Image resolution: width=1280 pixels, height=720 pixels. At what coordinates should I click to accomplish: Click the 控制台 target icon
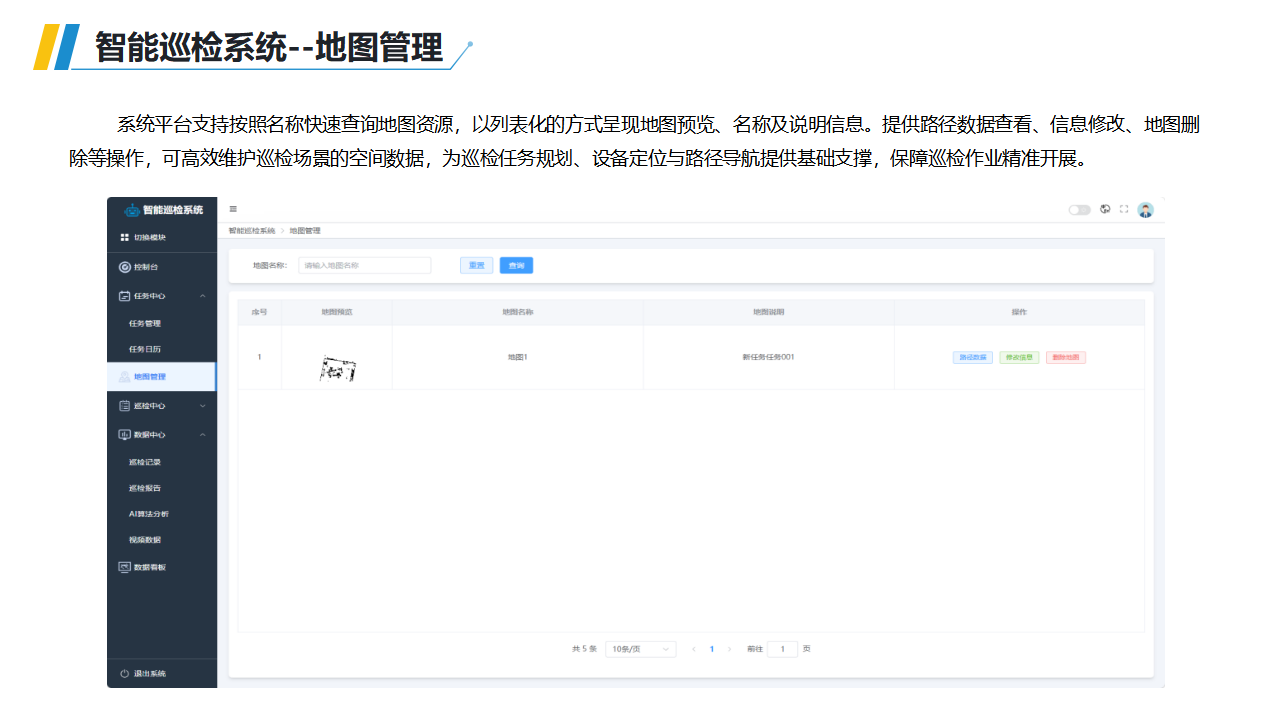pyautogui.click(x=125, y=267)
